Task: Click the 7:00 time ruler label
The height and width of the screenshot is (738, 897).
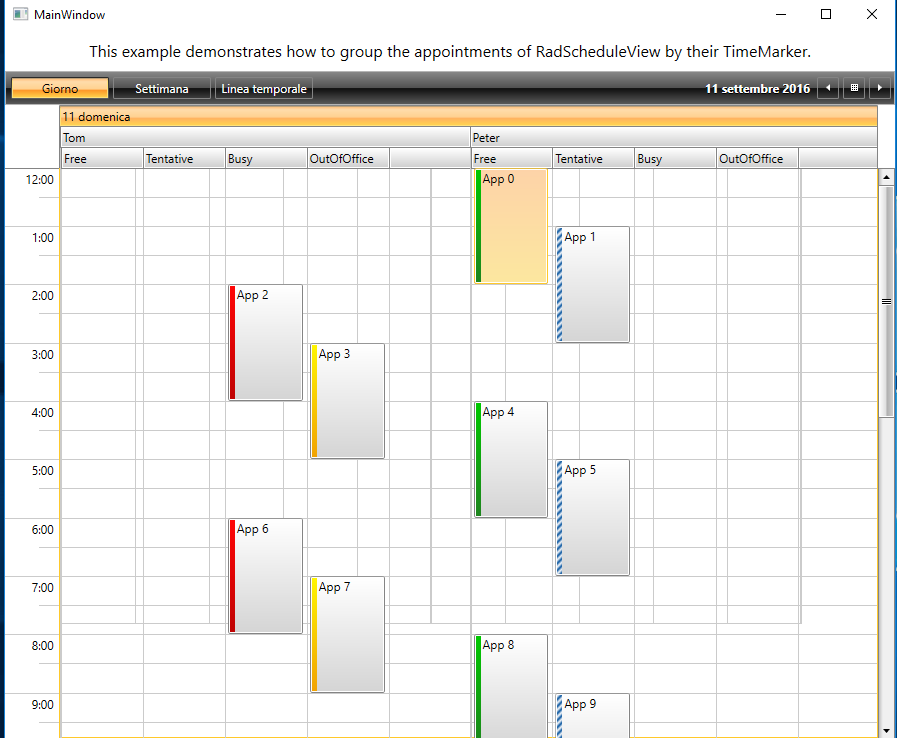Action: (x=43, y=588)
